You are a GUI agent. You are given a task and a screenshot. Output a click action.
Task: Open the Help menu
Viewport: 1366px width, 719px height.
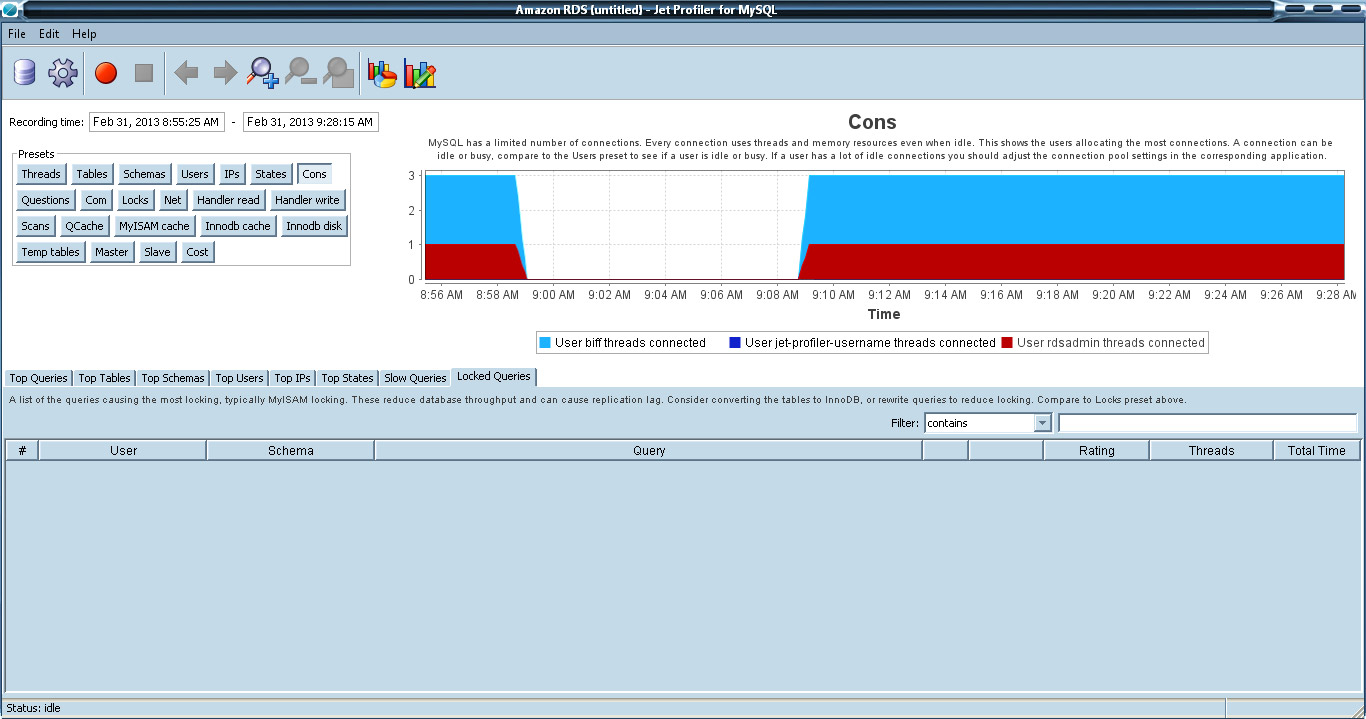[84, 34]
